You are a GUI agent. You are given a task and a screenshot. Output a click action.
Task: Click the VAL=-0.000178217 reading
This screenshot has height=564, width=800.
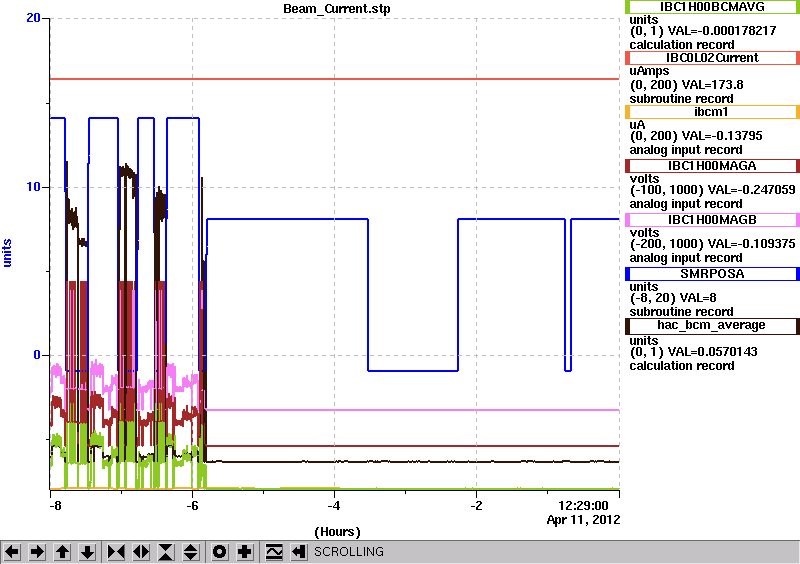coord(722,31)
